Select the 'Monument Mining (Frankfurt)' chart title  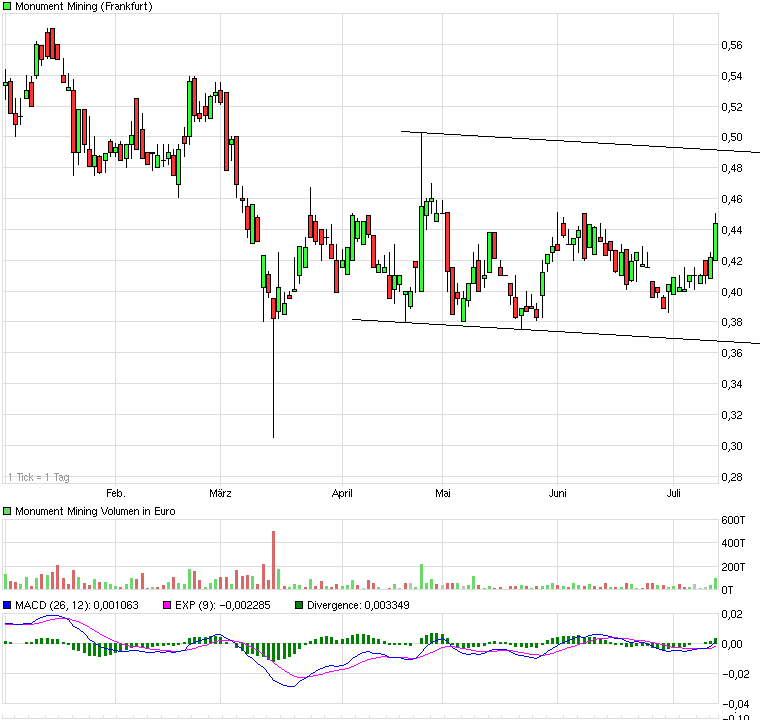tap(84, 6)
